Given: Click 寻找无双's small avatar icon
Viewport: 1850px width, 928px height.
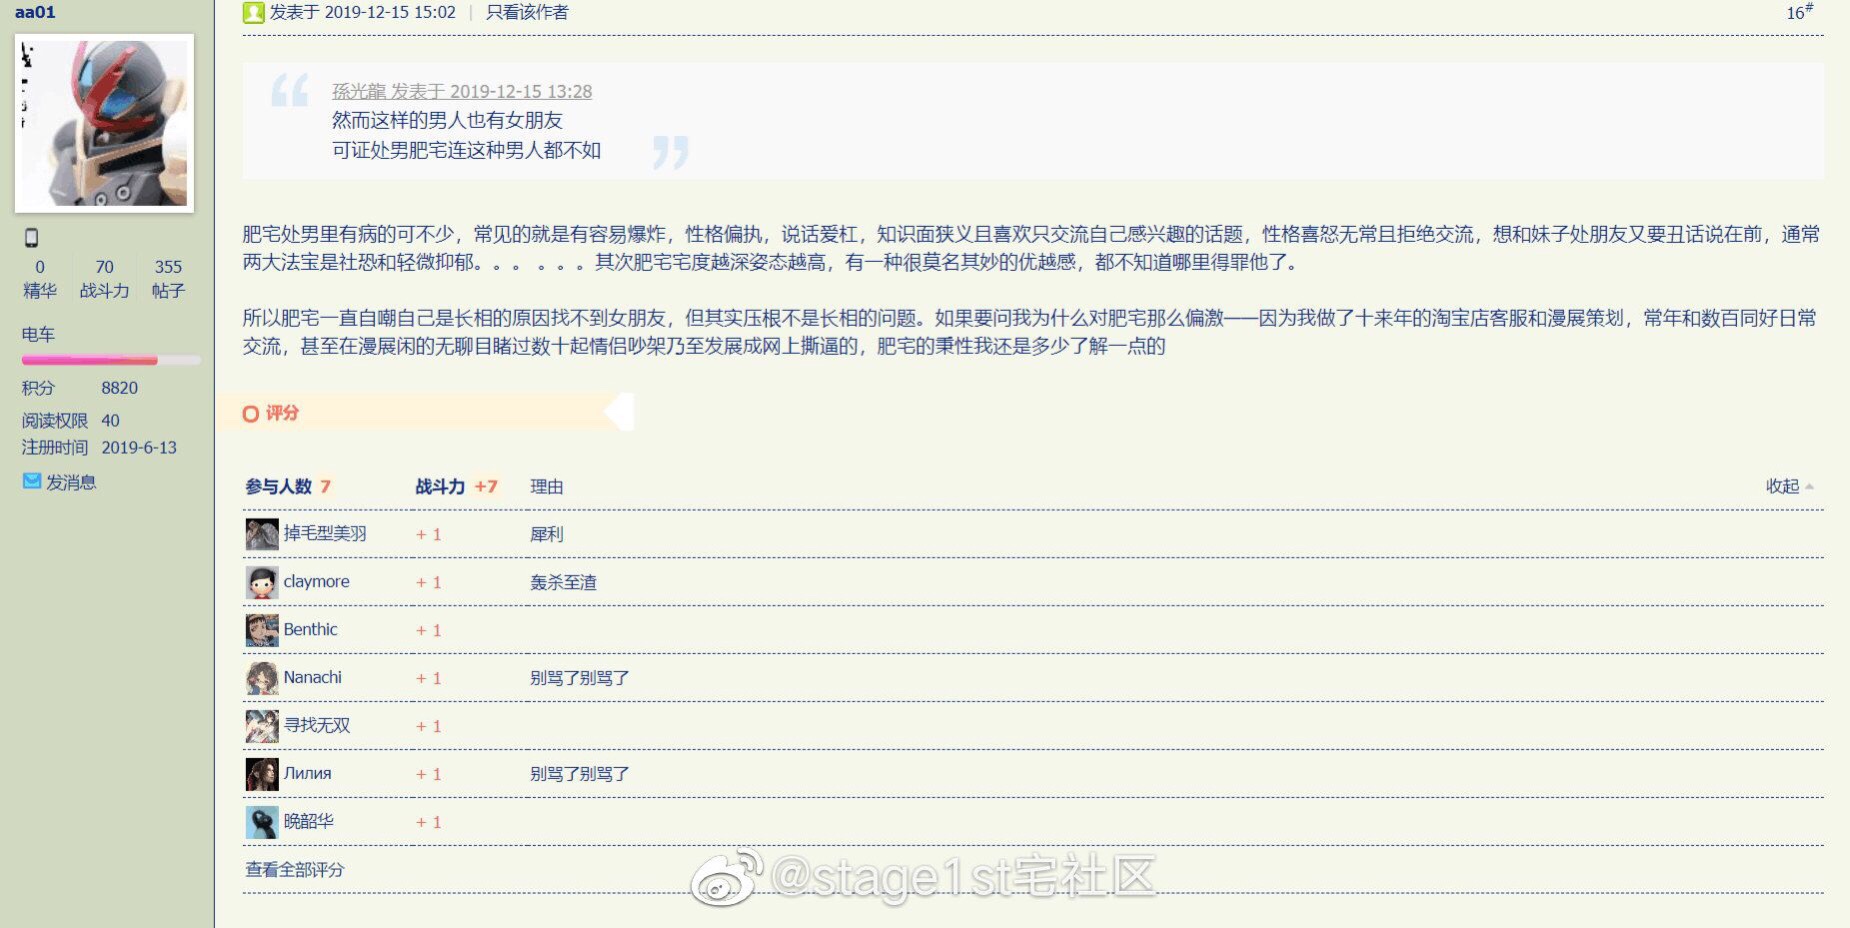Looking at the screenshot, I should click(x=262, y=726).
